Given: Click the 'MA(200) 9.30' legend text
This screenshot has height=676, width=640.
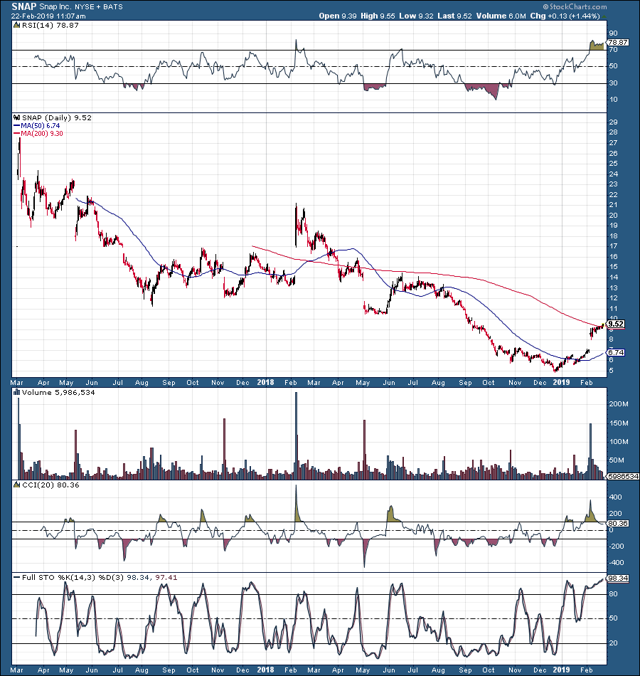Looking at the screenshot, I should click(x=42, y=134).
